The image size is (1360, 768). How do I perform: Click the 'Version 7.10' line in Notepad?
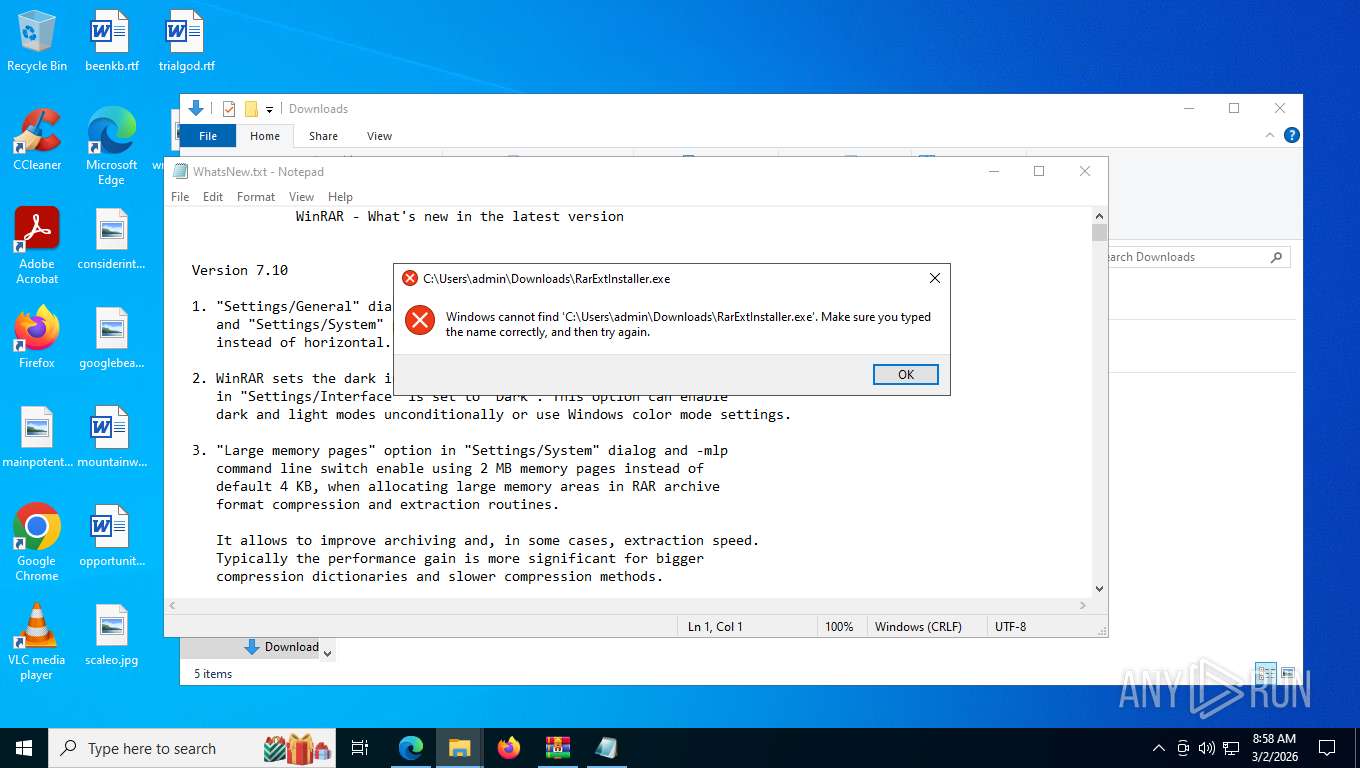(240, 270)
